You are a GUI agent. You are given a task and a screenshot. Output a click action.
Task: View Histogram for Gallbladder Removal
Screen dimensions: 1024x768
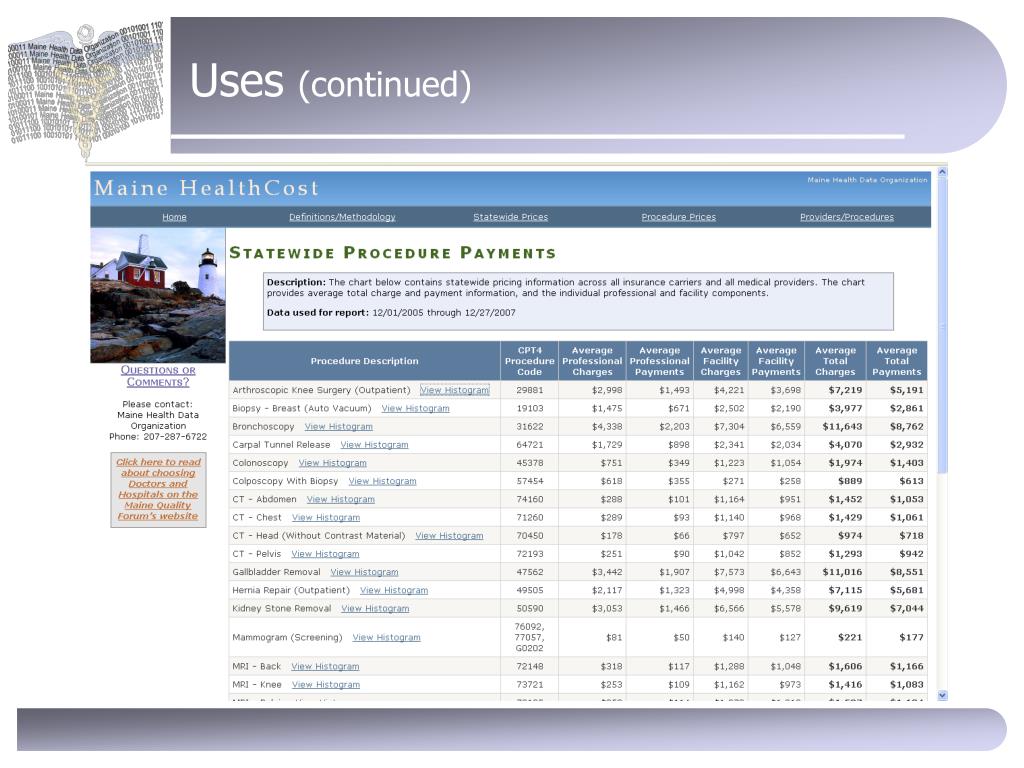coord(364,573)
